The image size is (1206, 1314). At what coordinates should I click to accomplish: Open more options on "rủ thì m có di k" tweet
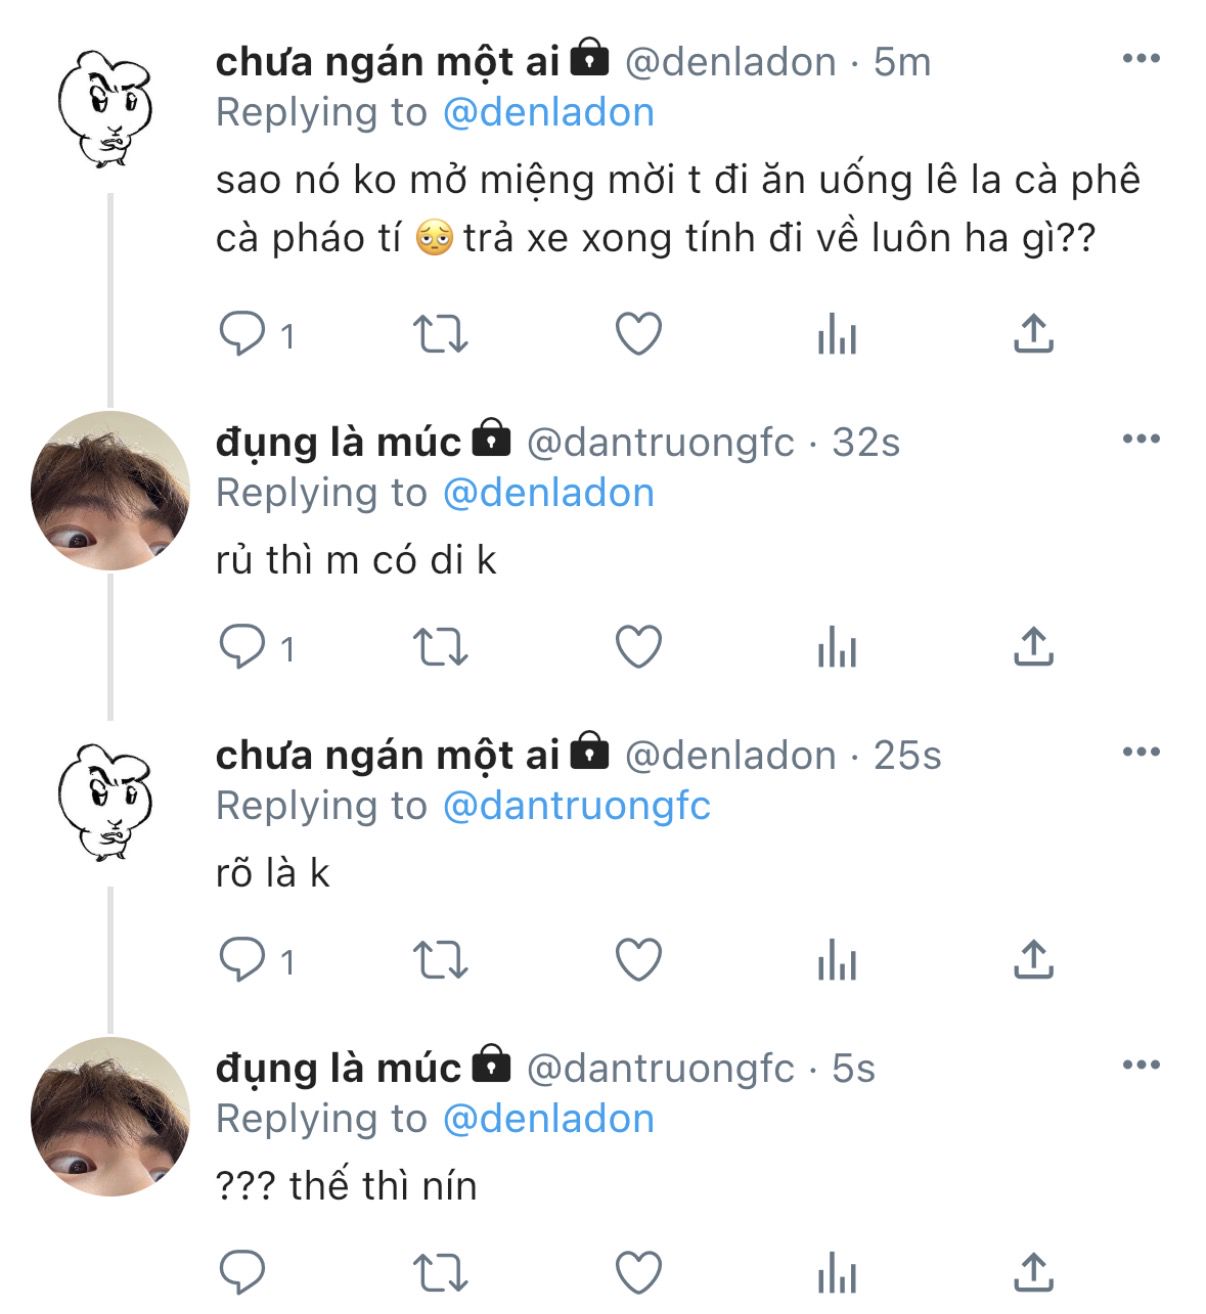(1141, 439)
